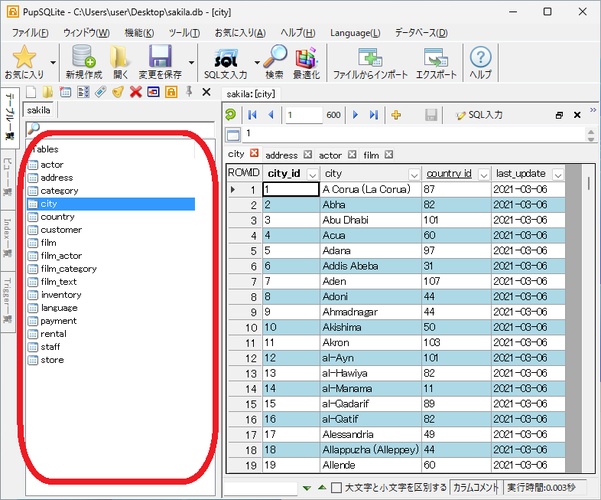Close the city tab
Image resolution: width=601 pixels, height=500 pixels.
[x=254, y=153]
